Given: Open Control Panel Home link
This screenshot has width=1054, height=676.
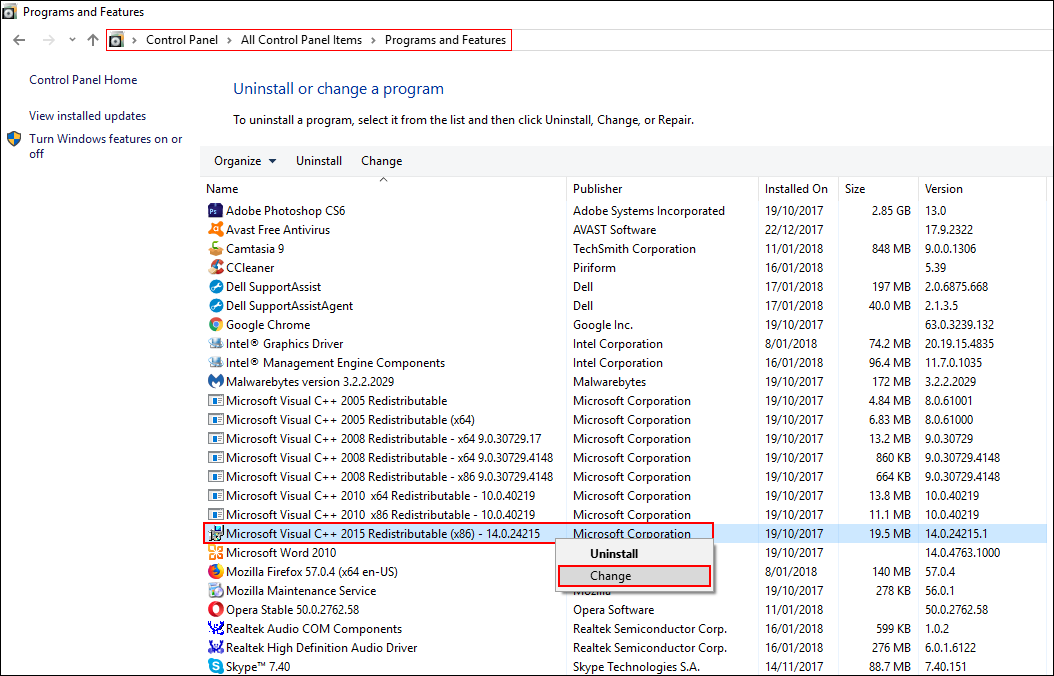Looking at the screenshot, I should tap(83, 79).
